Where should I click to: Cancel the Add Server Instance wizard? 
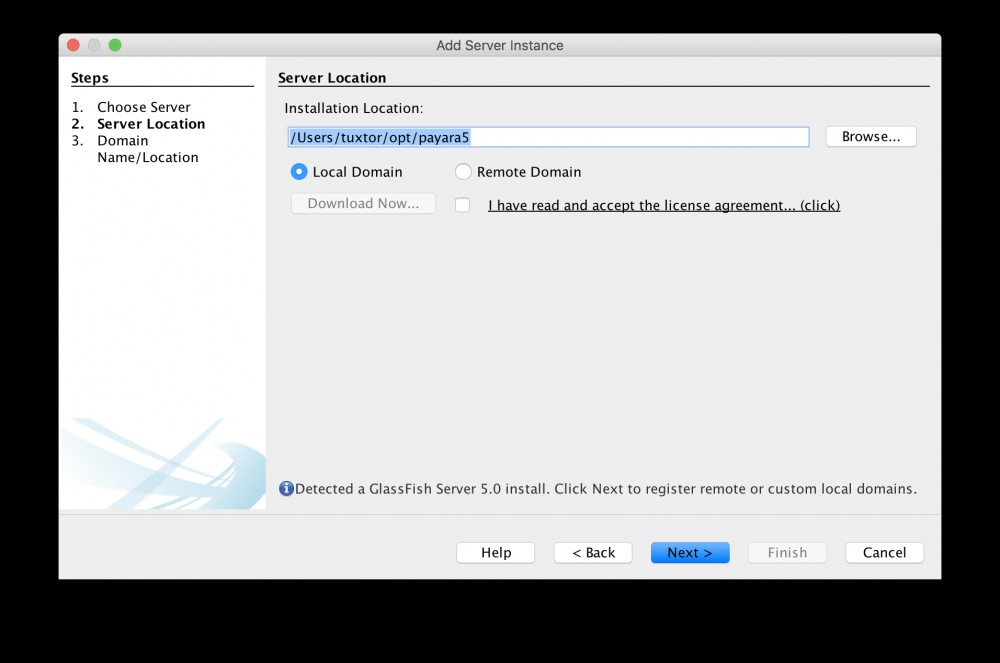pyautogui.click(x=884, y=552)
